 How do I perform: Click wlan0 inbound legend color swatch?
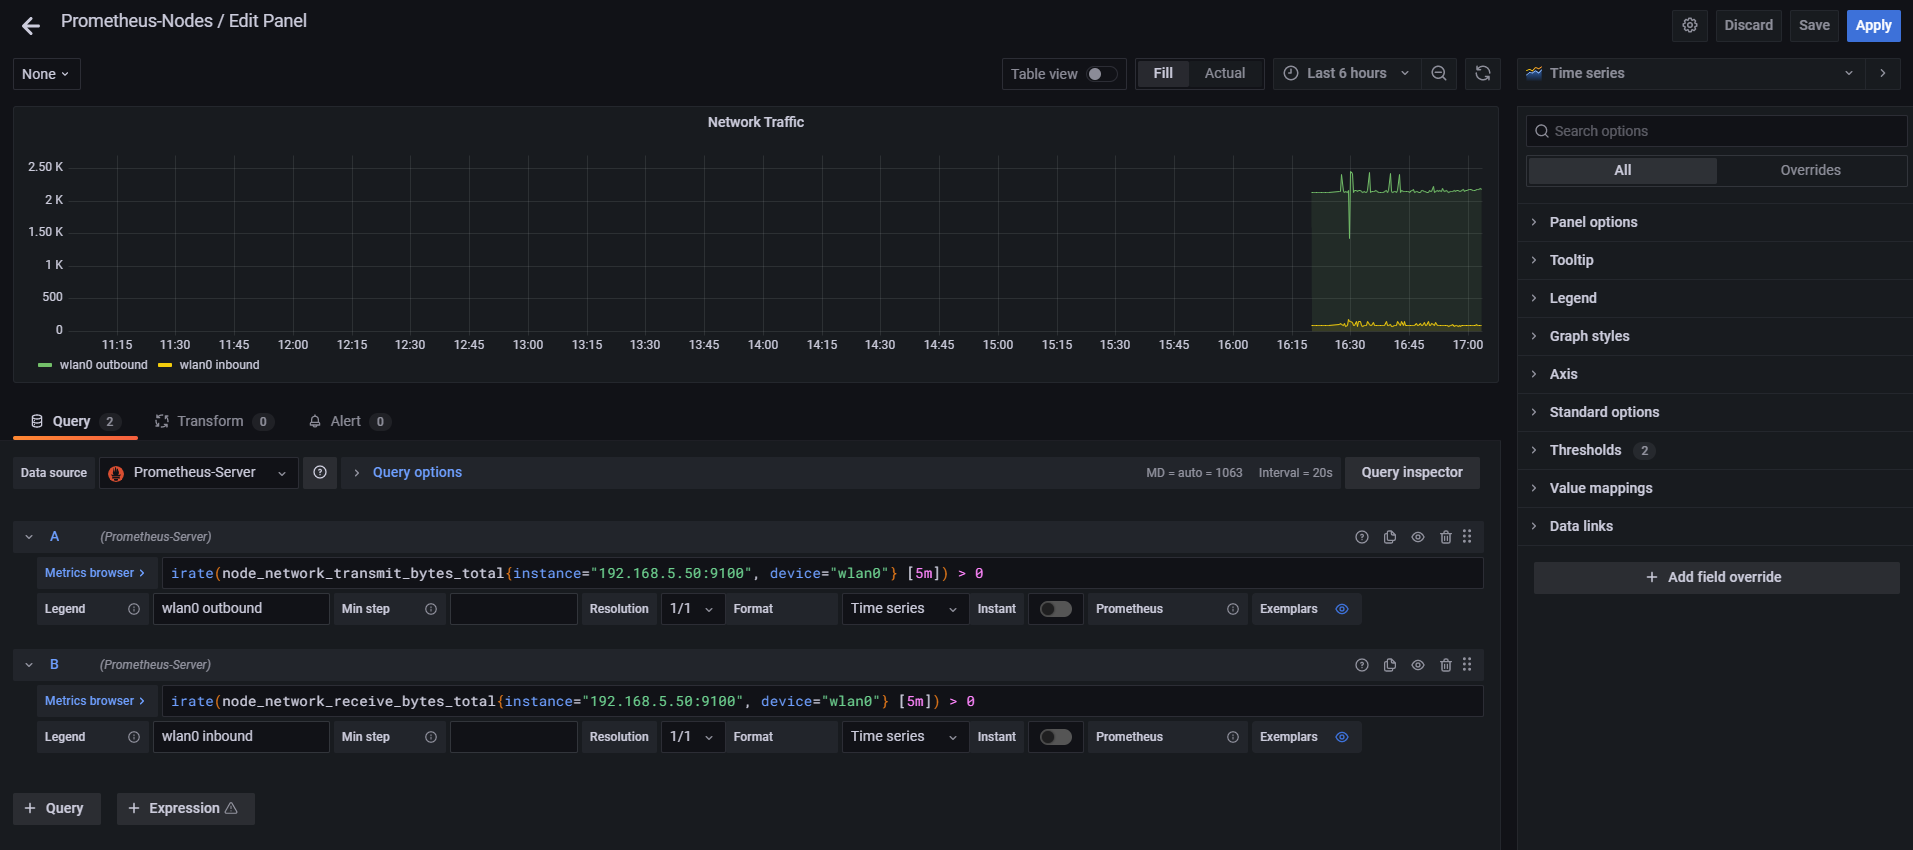coord(165,365)
